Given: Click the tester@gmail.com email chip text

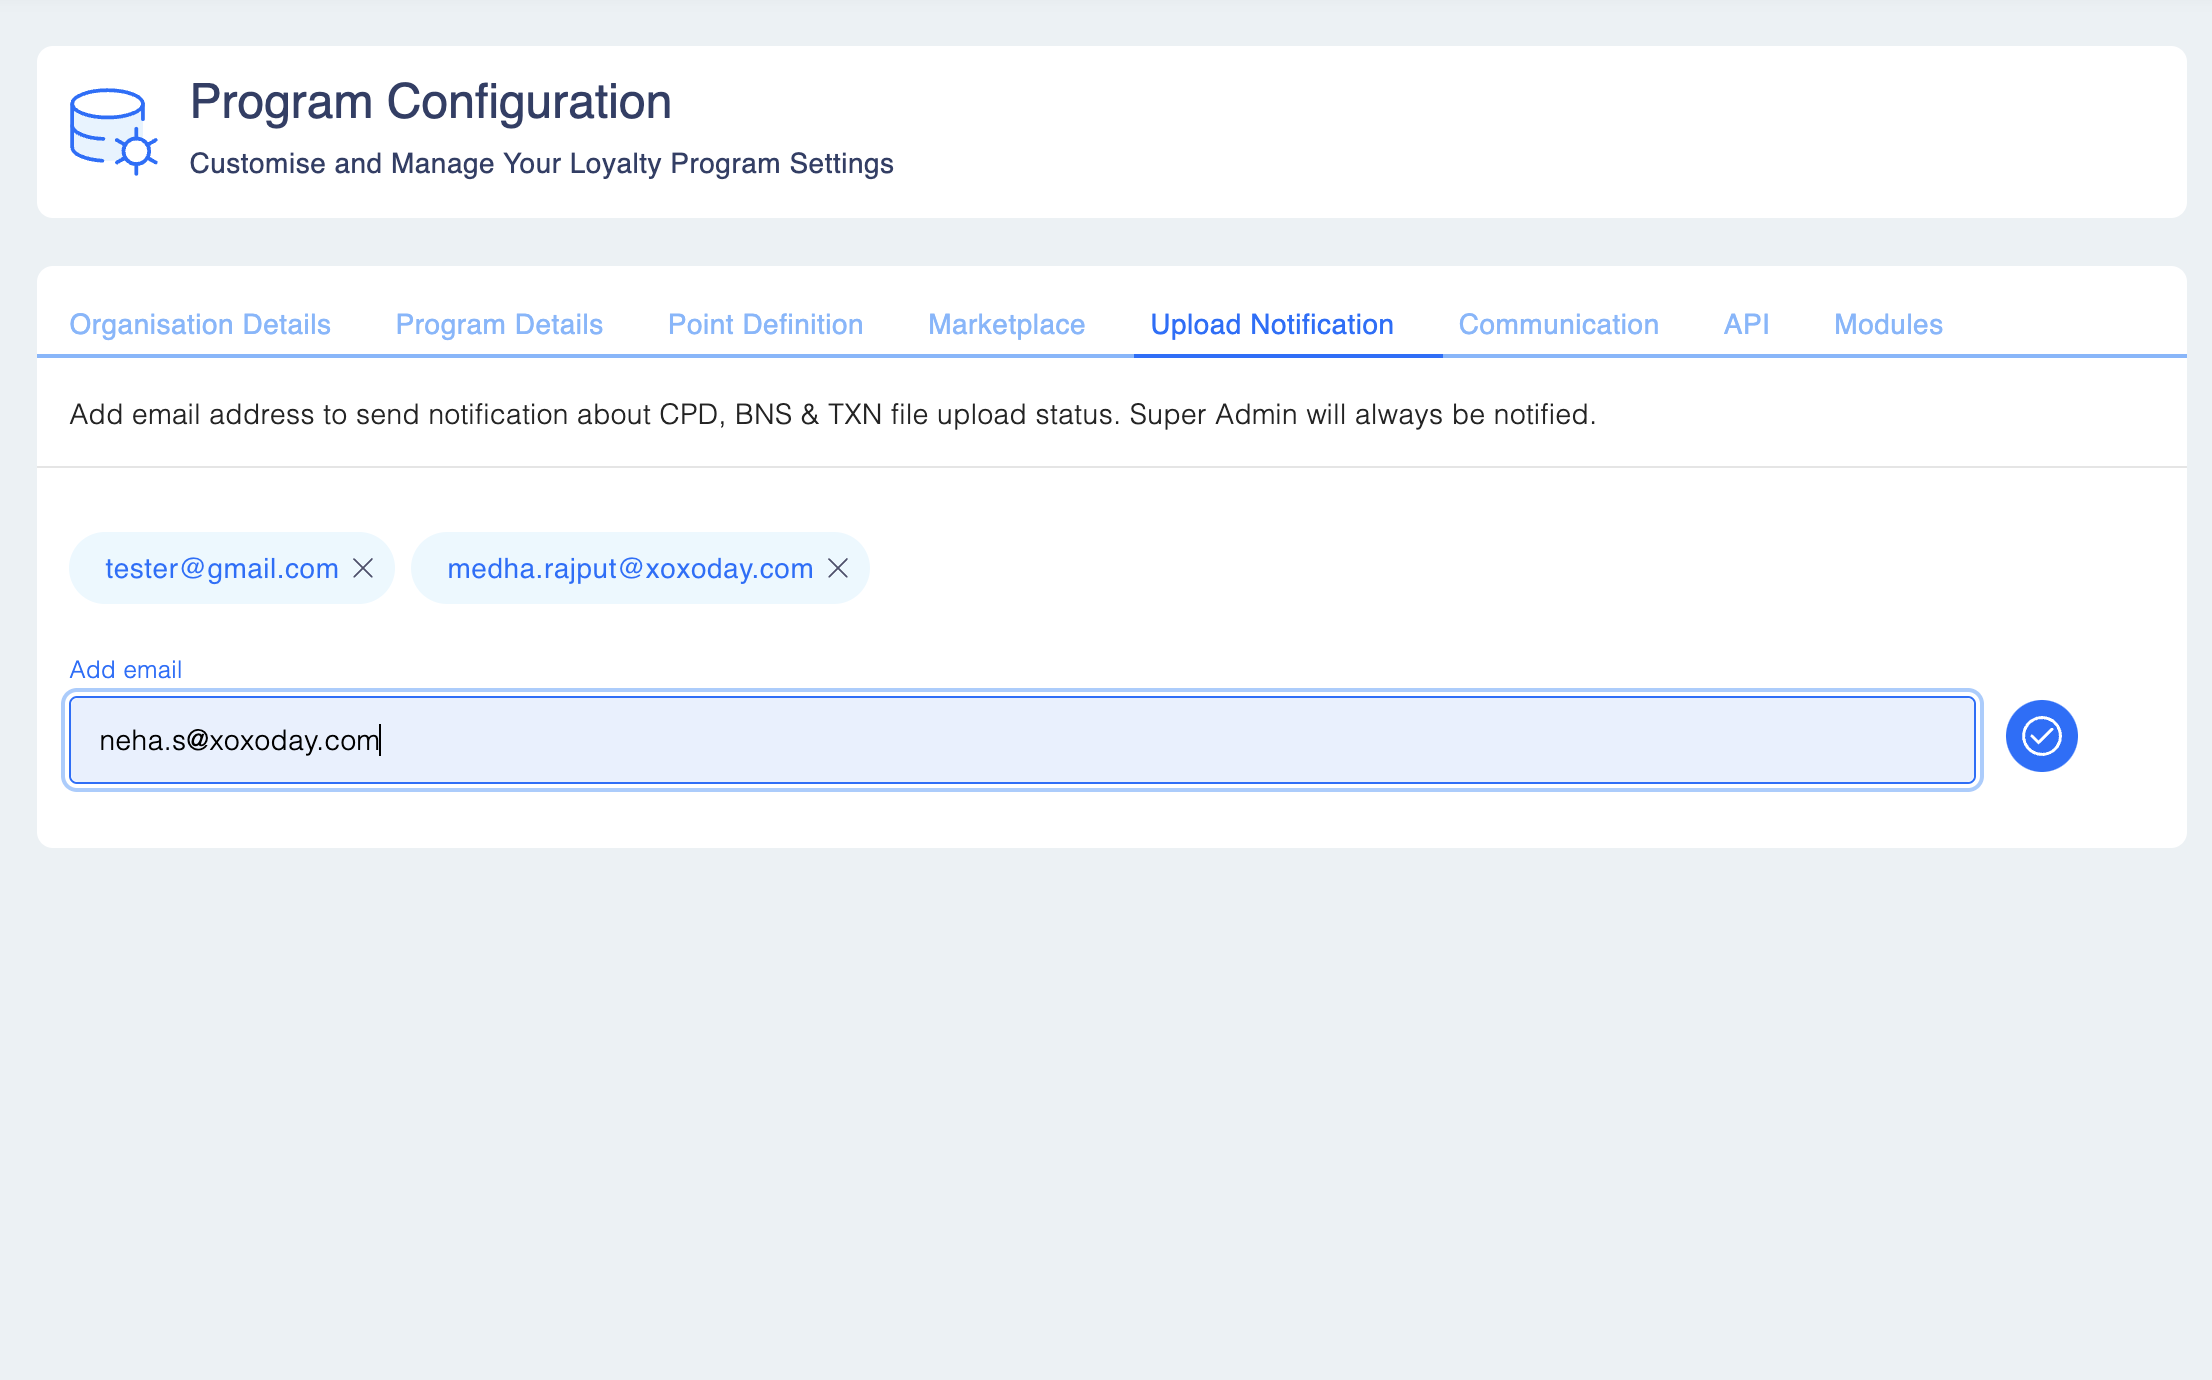Looking at the screenshot, I should click(222, 568).
